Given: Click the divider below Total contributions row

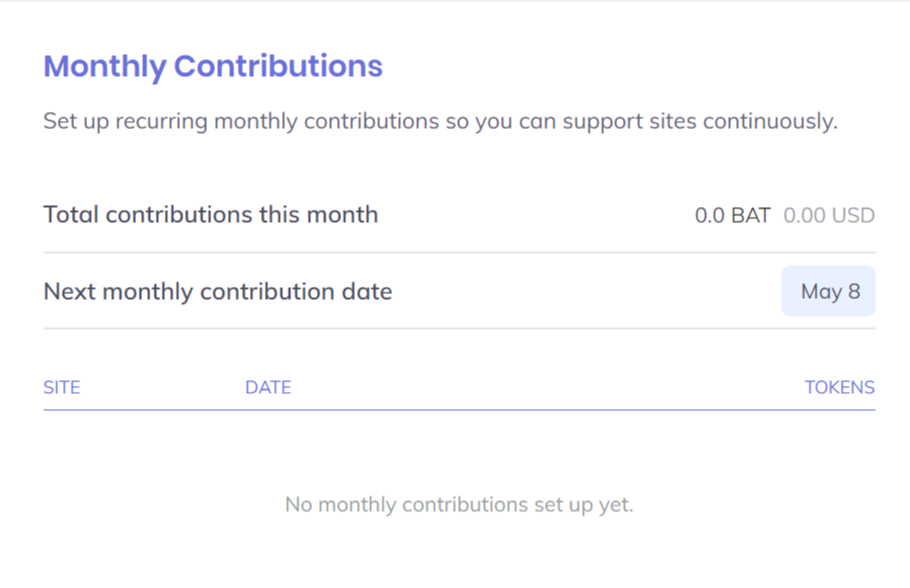Looking at the screenshot, I should 459,252.
